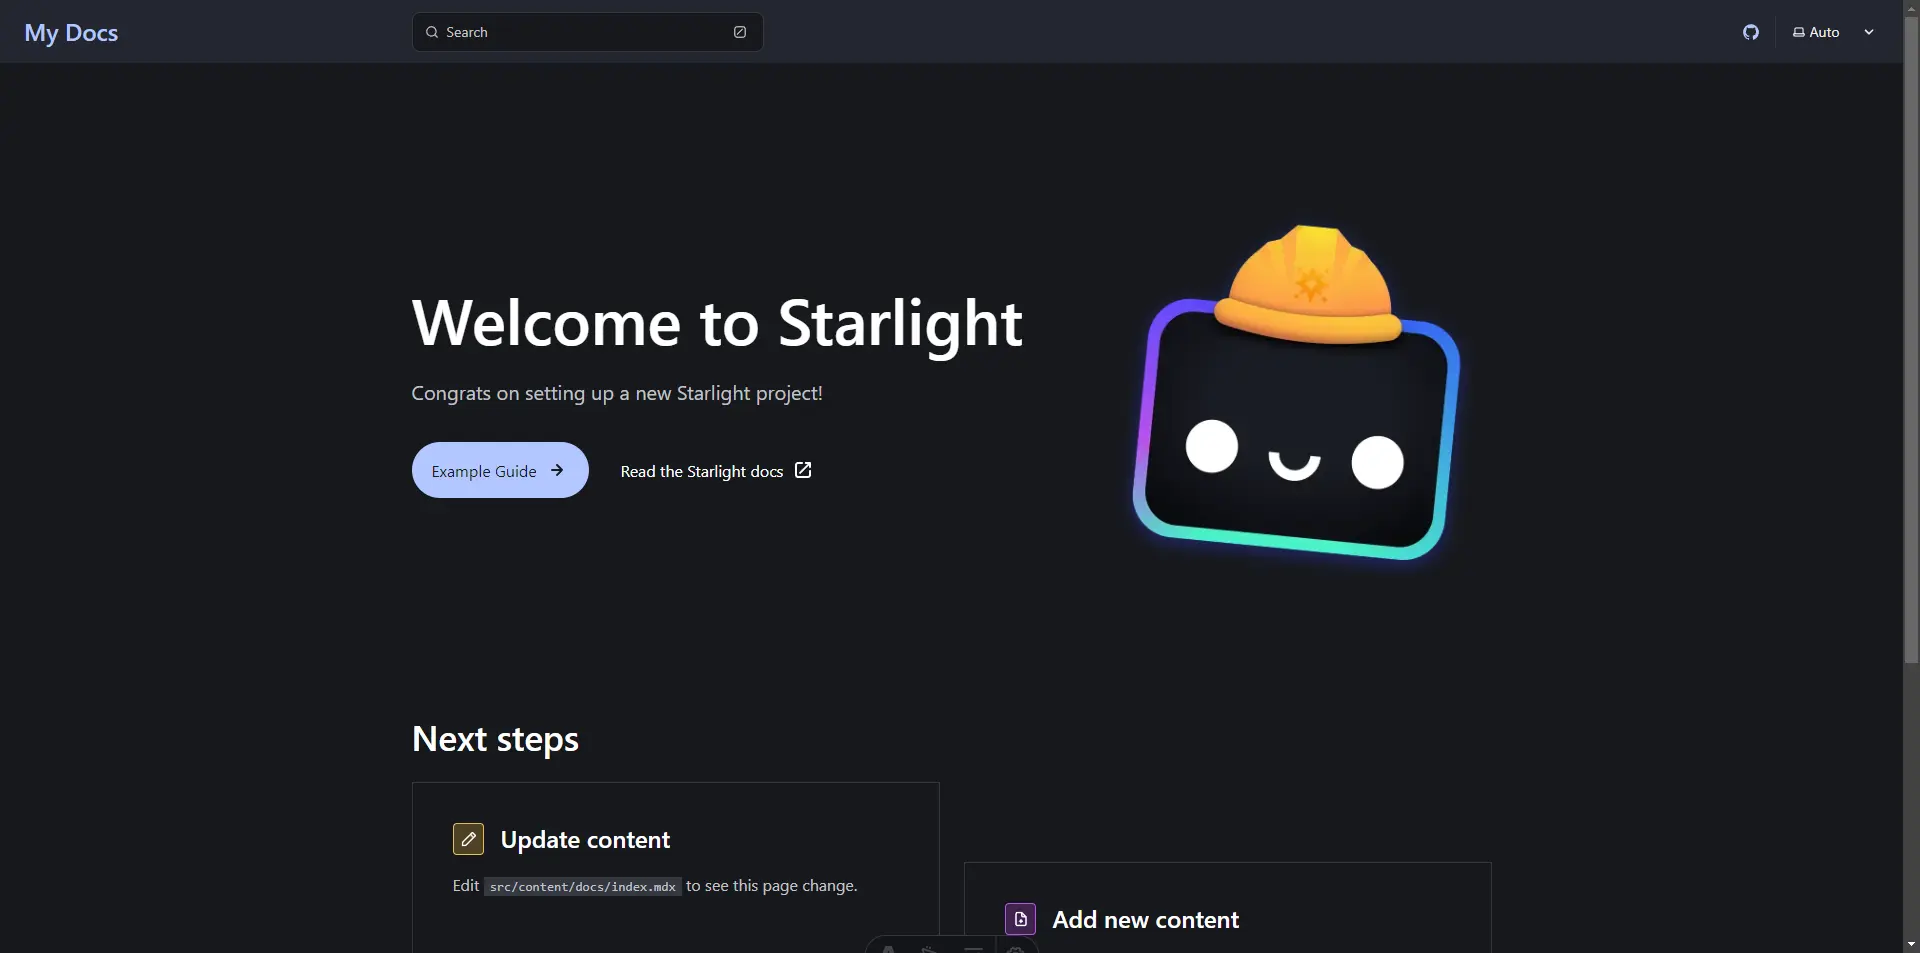Screen dimensions: 1920x953
Task: Go to My Docs home title
Action: pyautogui.click(x=71, y=33)
